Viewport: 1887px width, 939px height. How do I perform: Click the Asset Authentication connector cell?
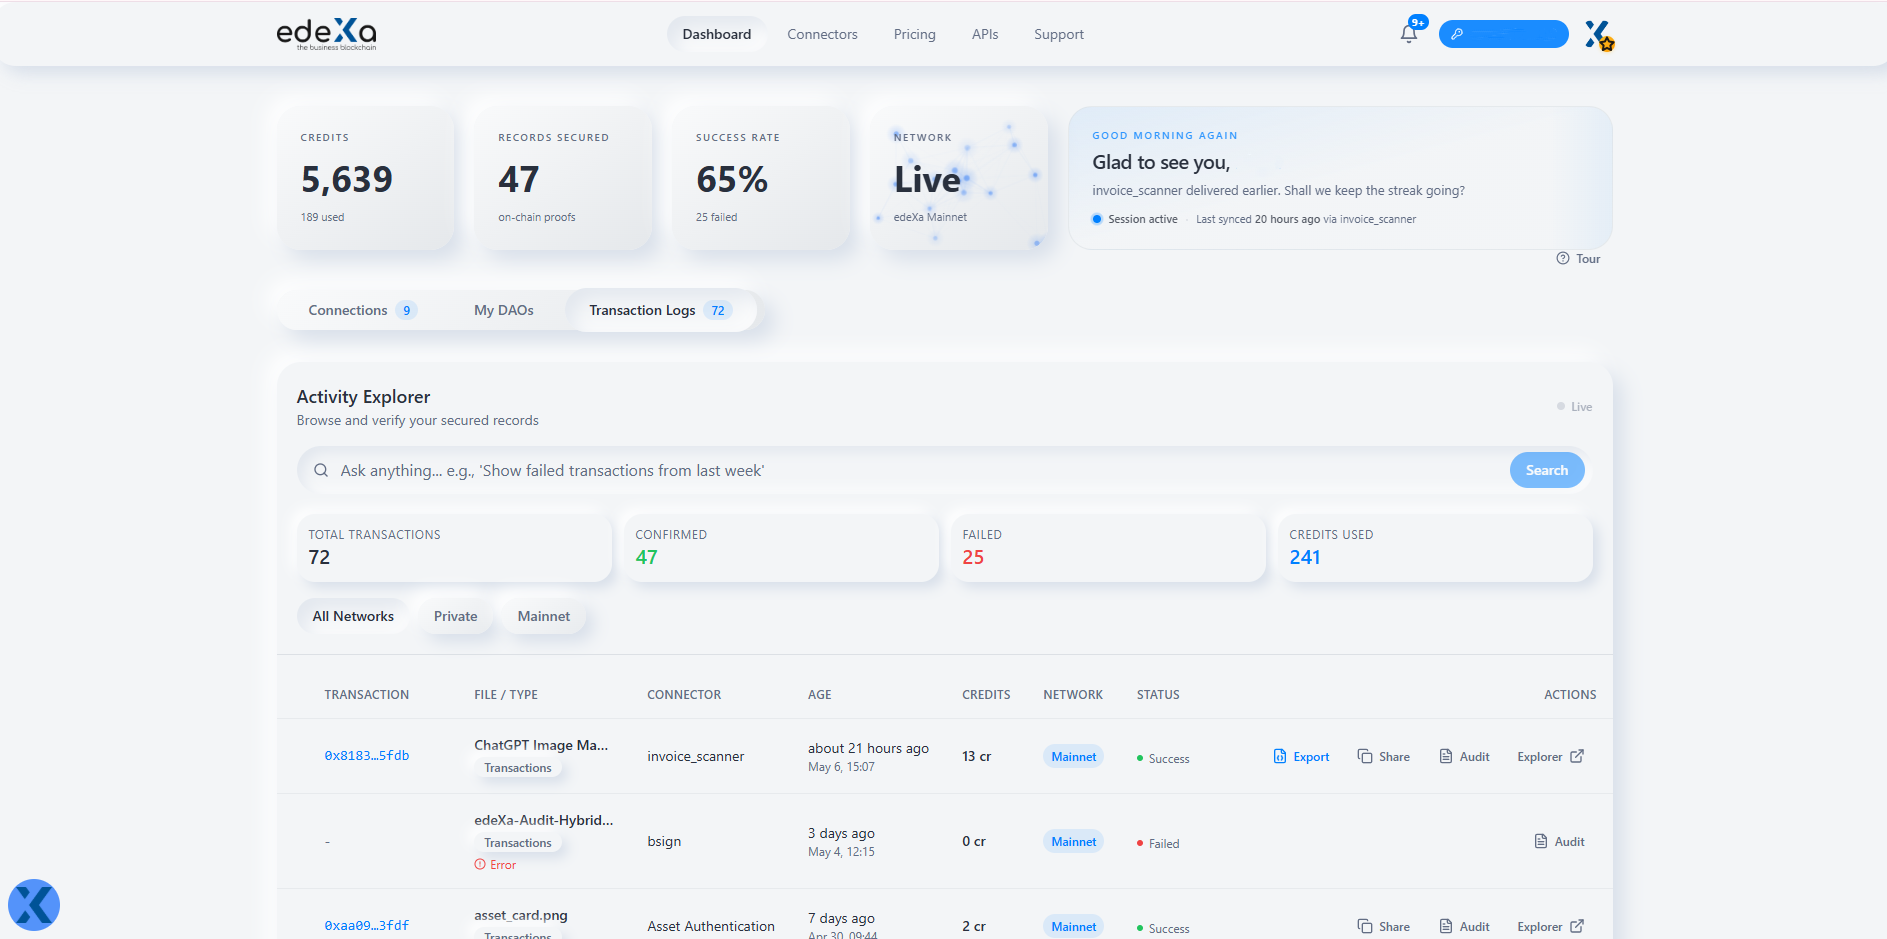[x=711, y=926]
